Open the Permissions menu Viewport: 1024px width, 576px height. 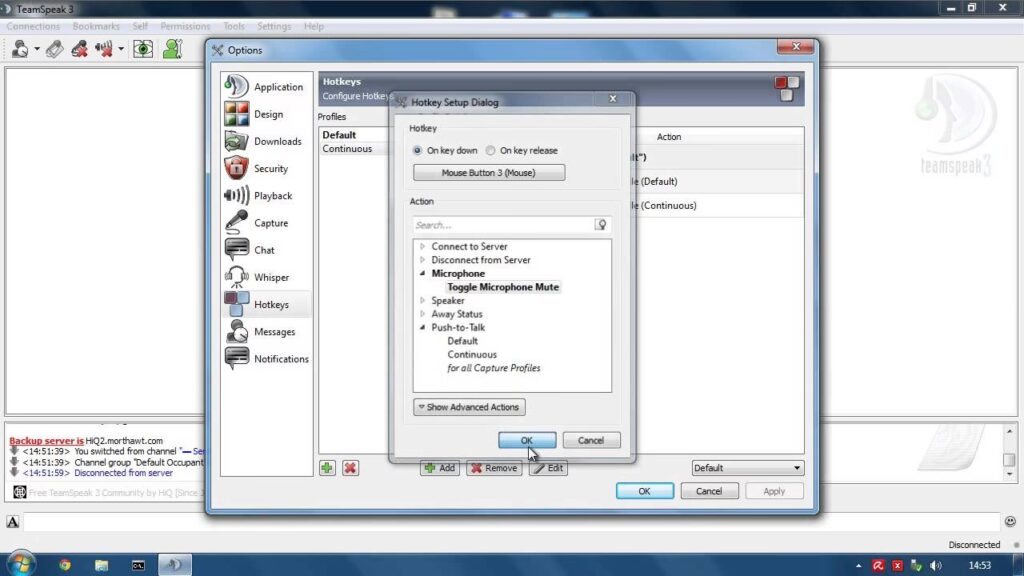pos(185,26)
